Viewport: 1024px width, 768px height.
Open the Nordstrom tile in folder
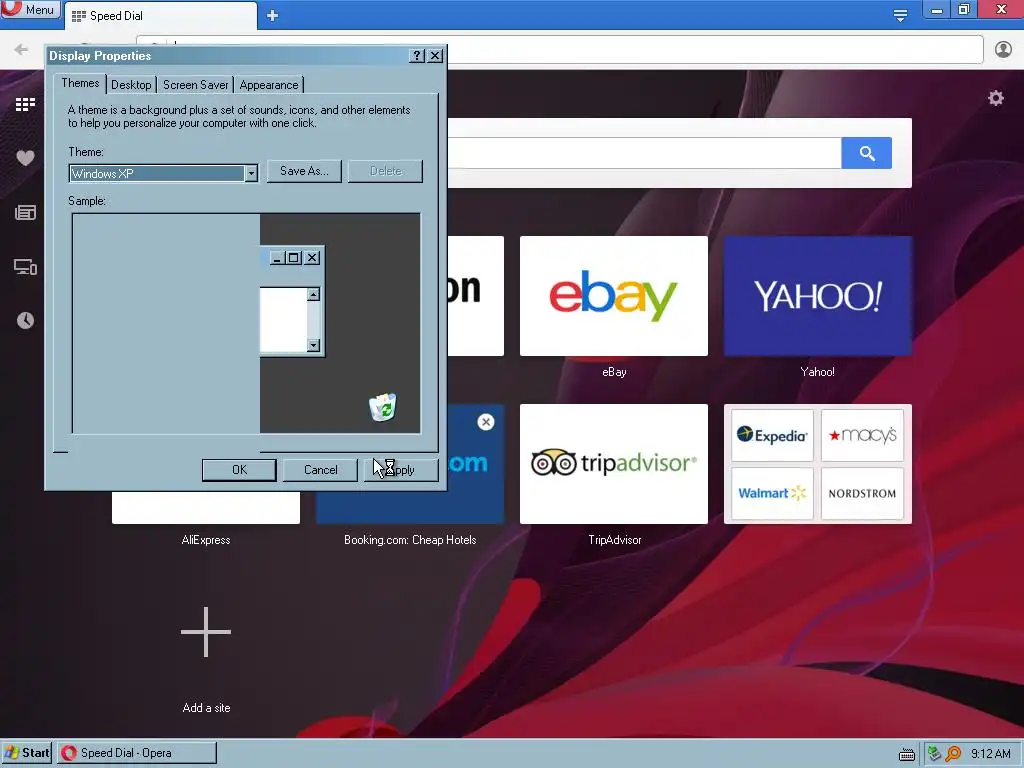click(862, 493)
